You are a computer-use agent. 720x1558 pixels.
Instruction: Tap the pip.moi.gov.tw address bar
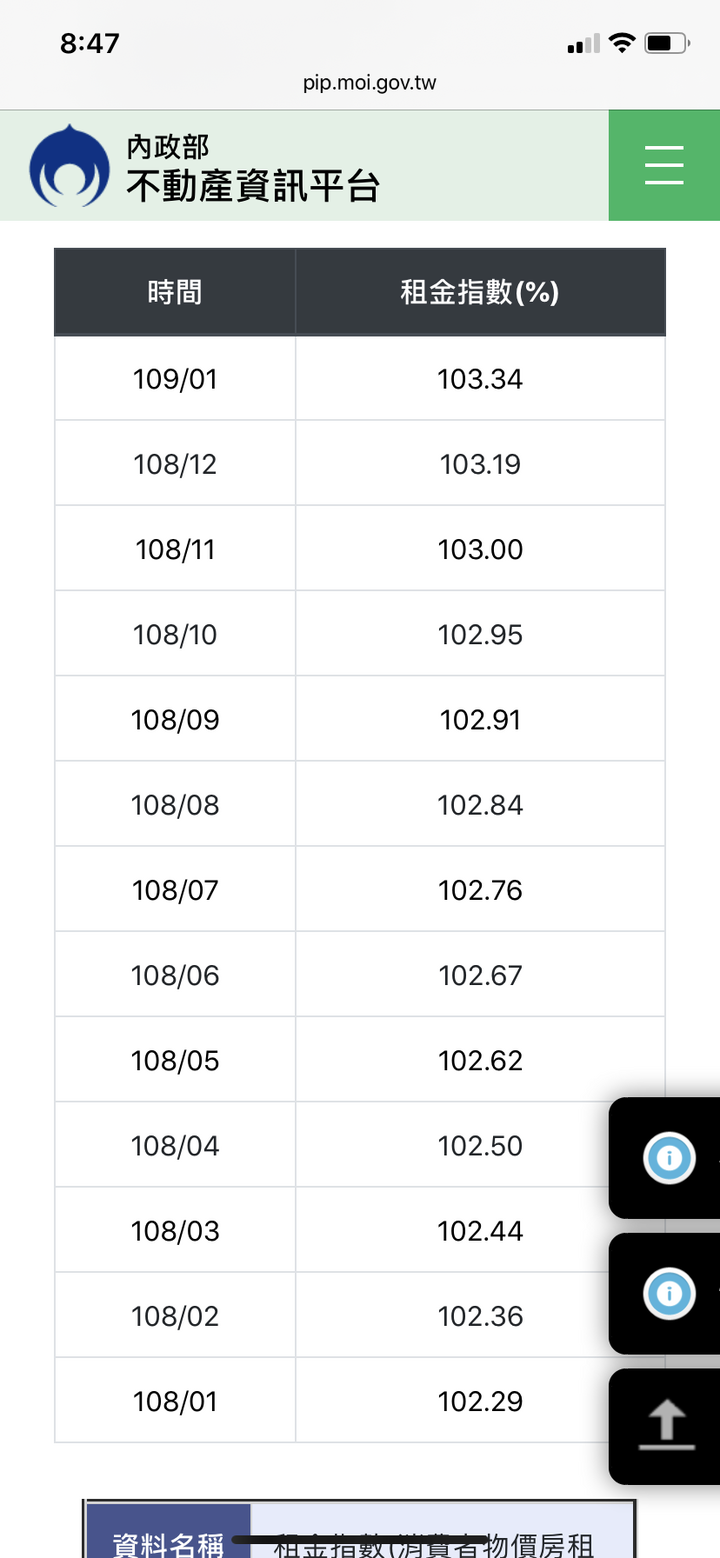click(370, 83)
